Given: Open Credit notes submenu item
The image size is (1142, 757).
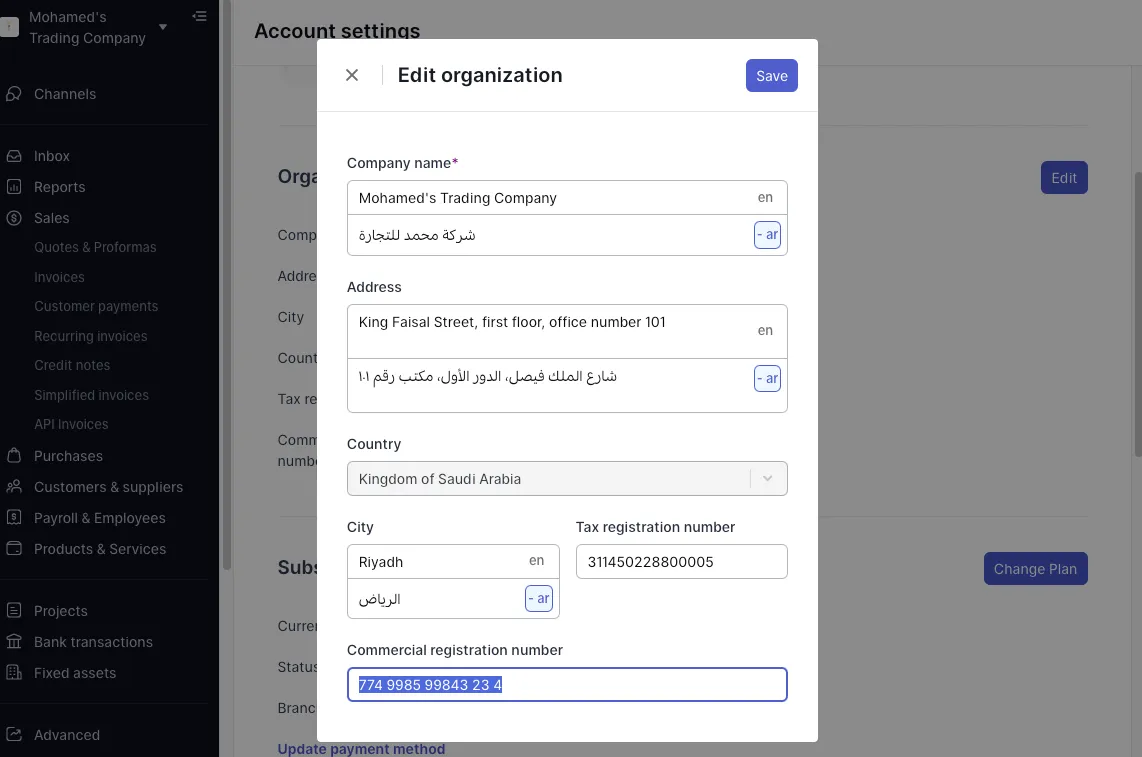Looking at the screenshot, I should [72, 365].
